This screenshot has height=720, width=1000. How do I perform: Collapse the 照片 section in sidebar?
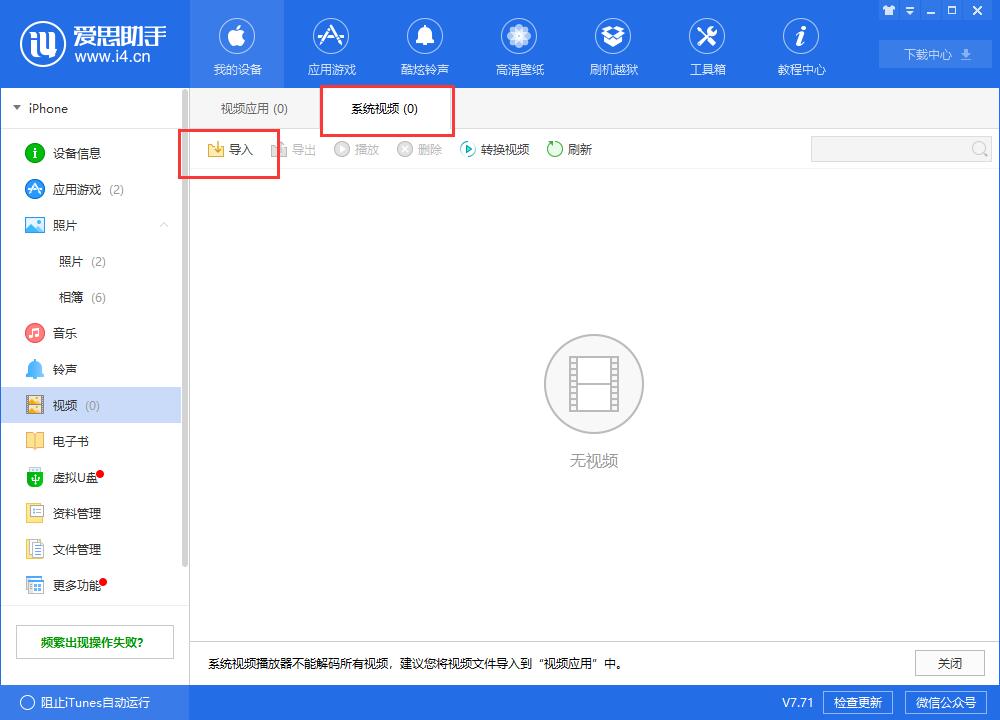pos(163,225)
